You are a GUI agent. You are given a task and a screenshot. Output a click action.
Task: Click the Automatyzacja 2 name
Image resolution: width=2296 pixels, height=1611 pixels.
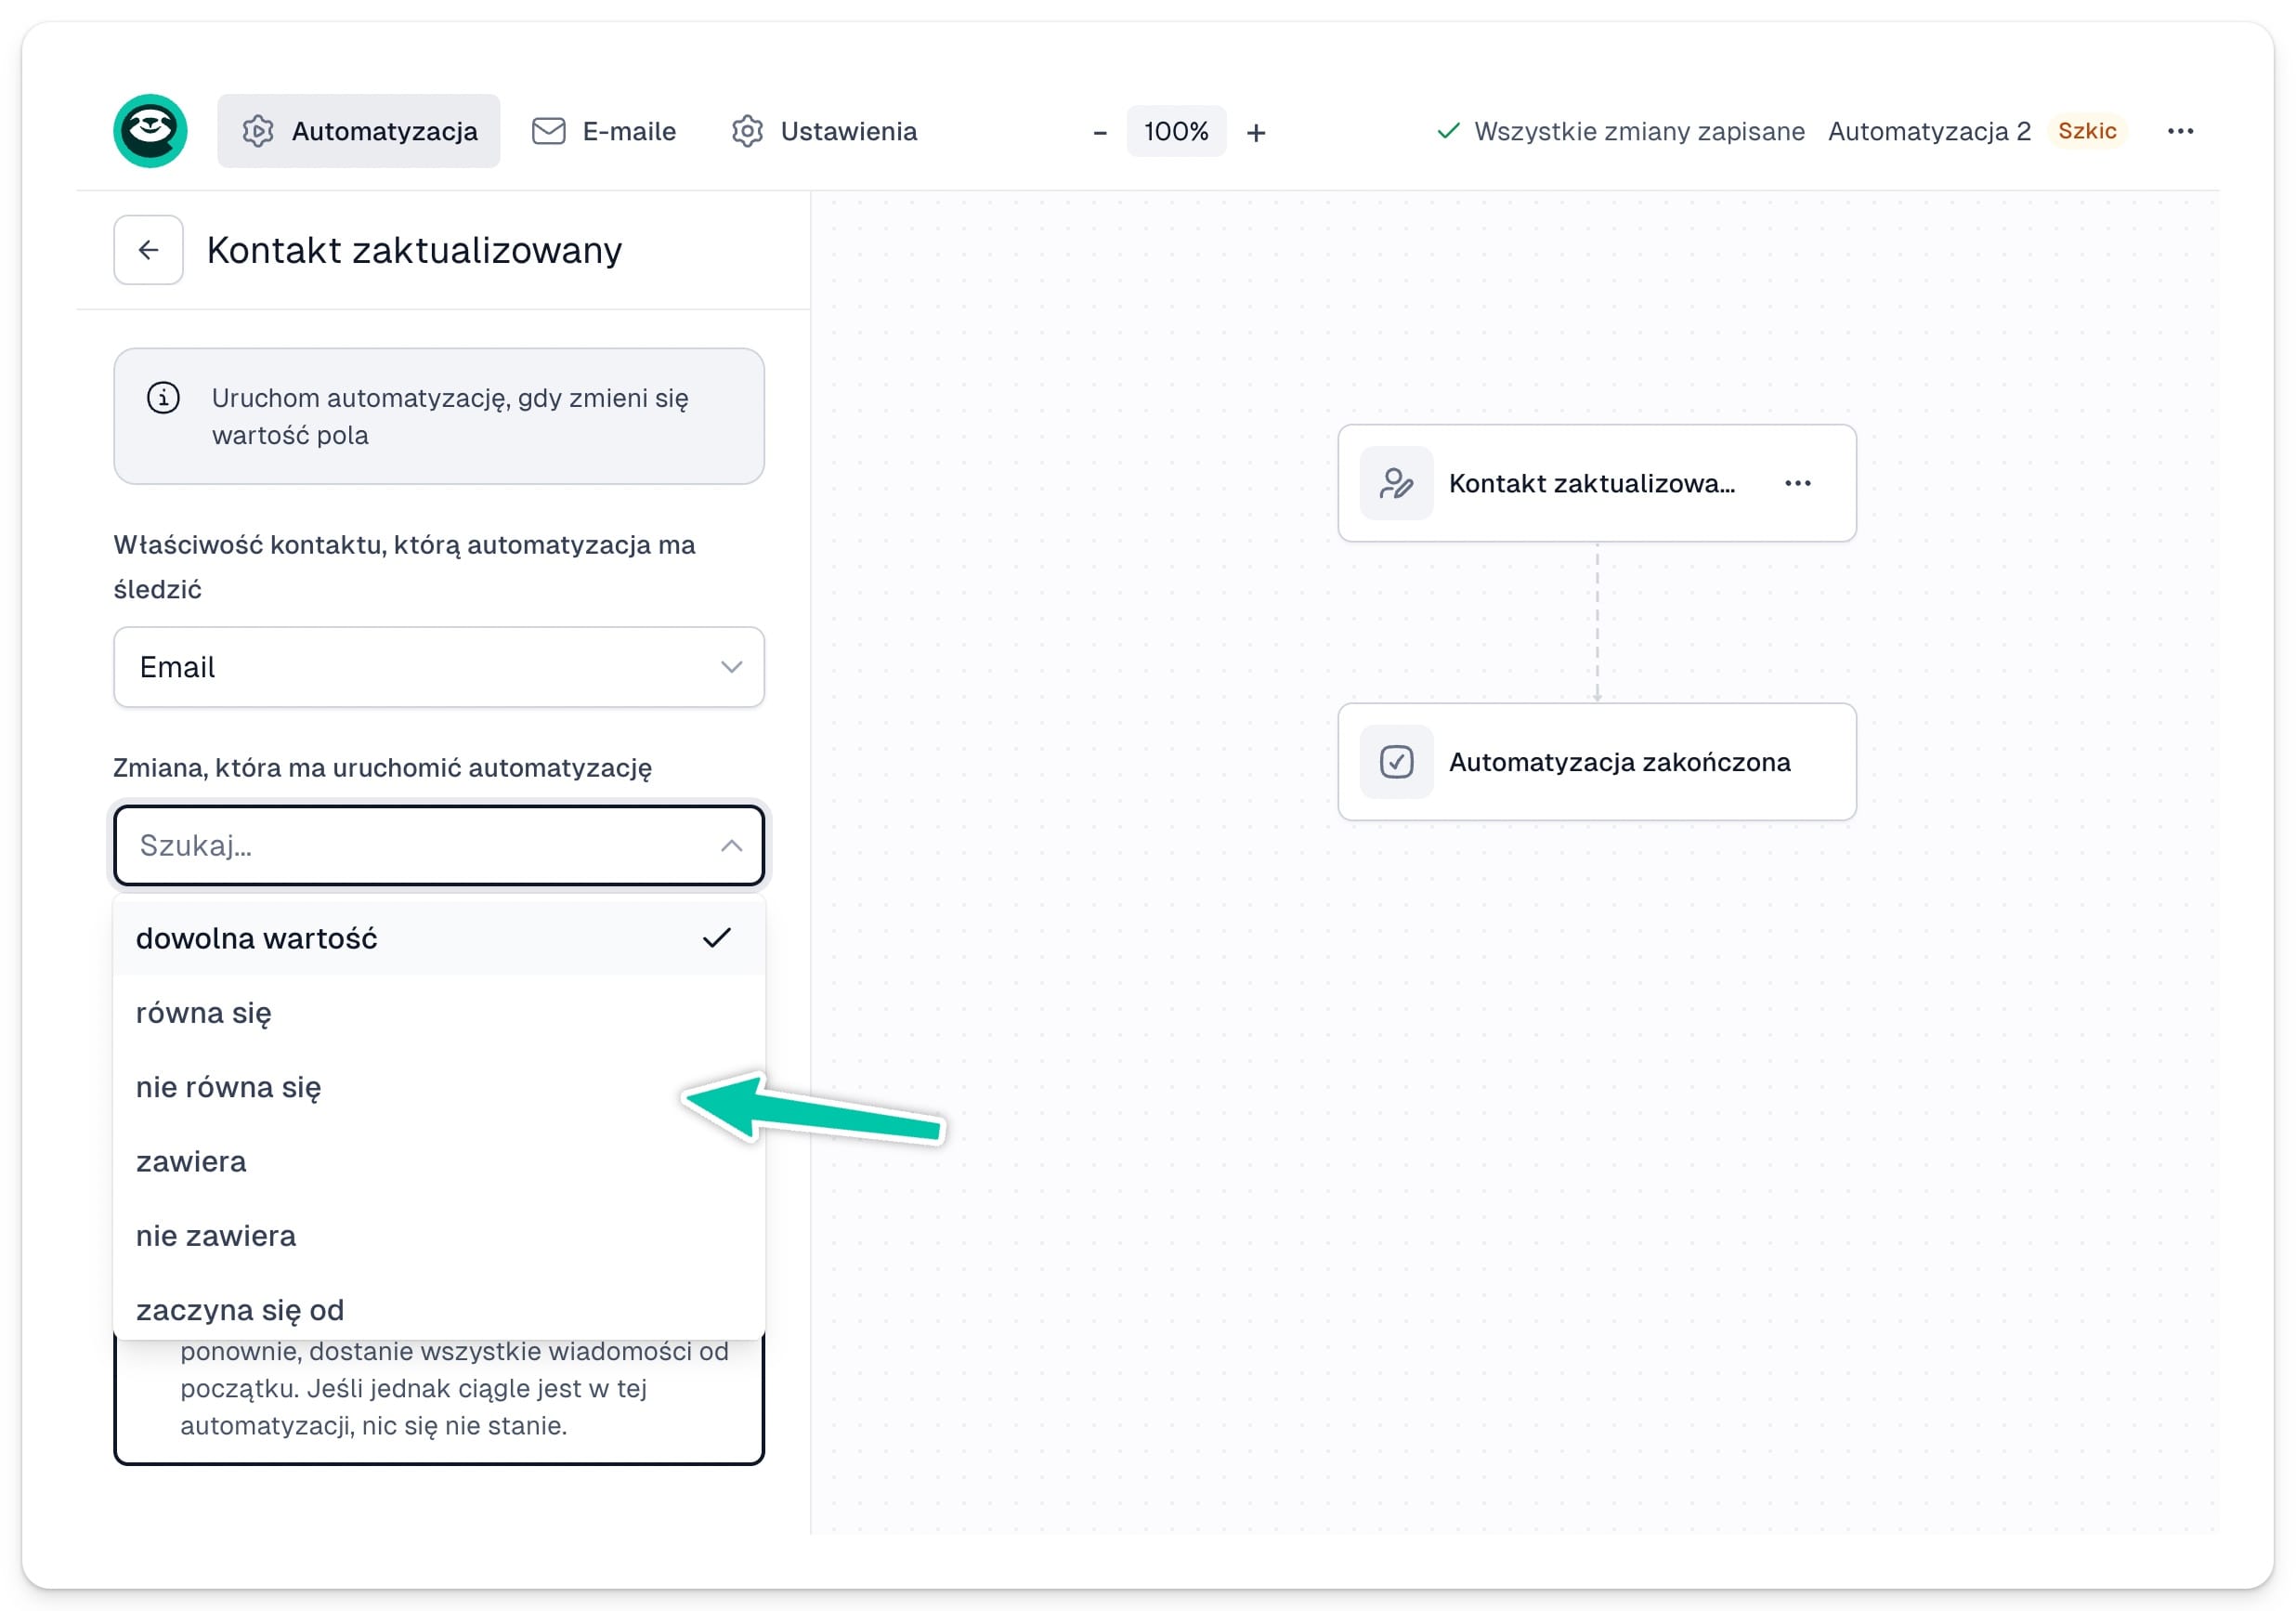pyautogui.click(x=1929, y=131)
